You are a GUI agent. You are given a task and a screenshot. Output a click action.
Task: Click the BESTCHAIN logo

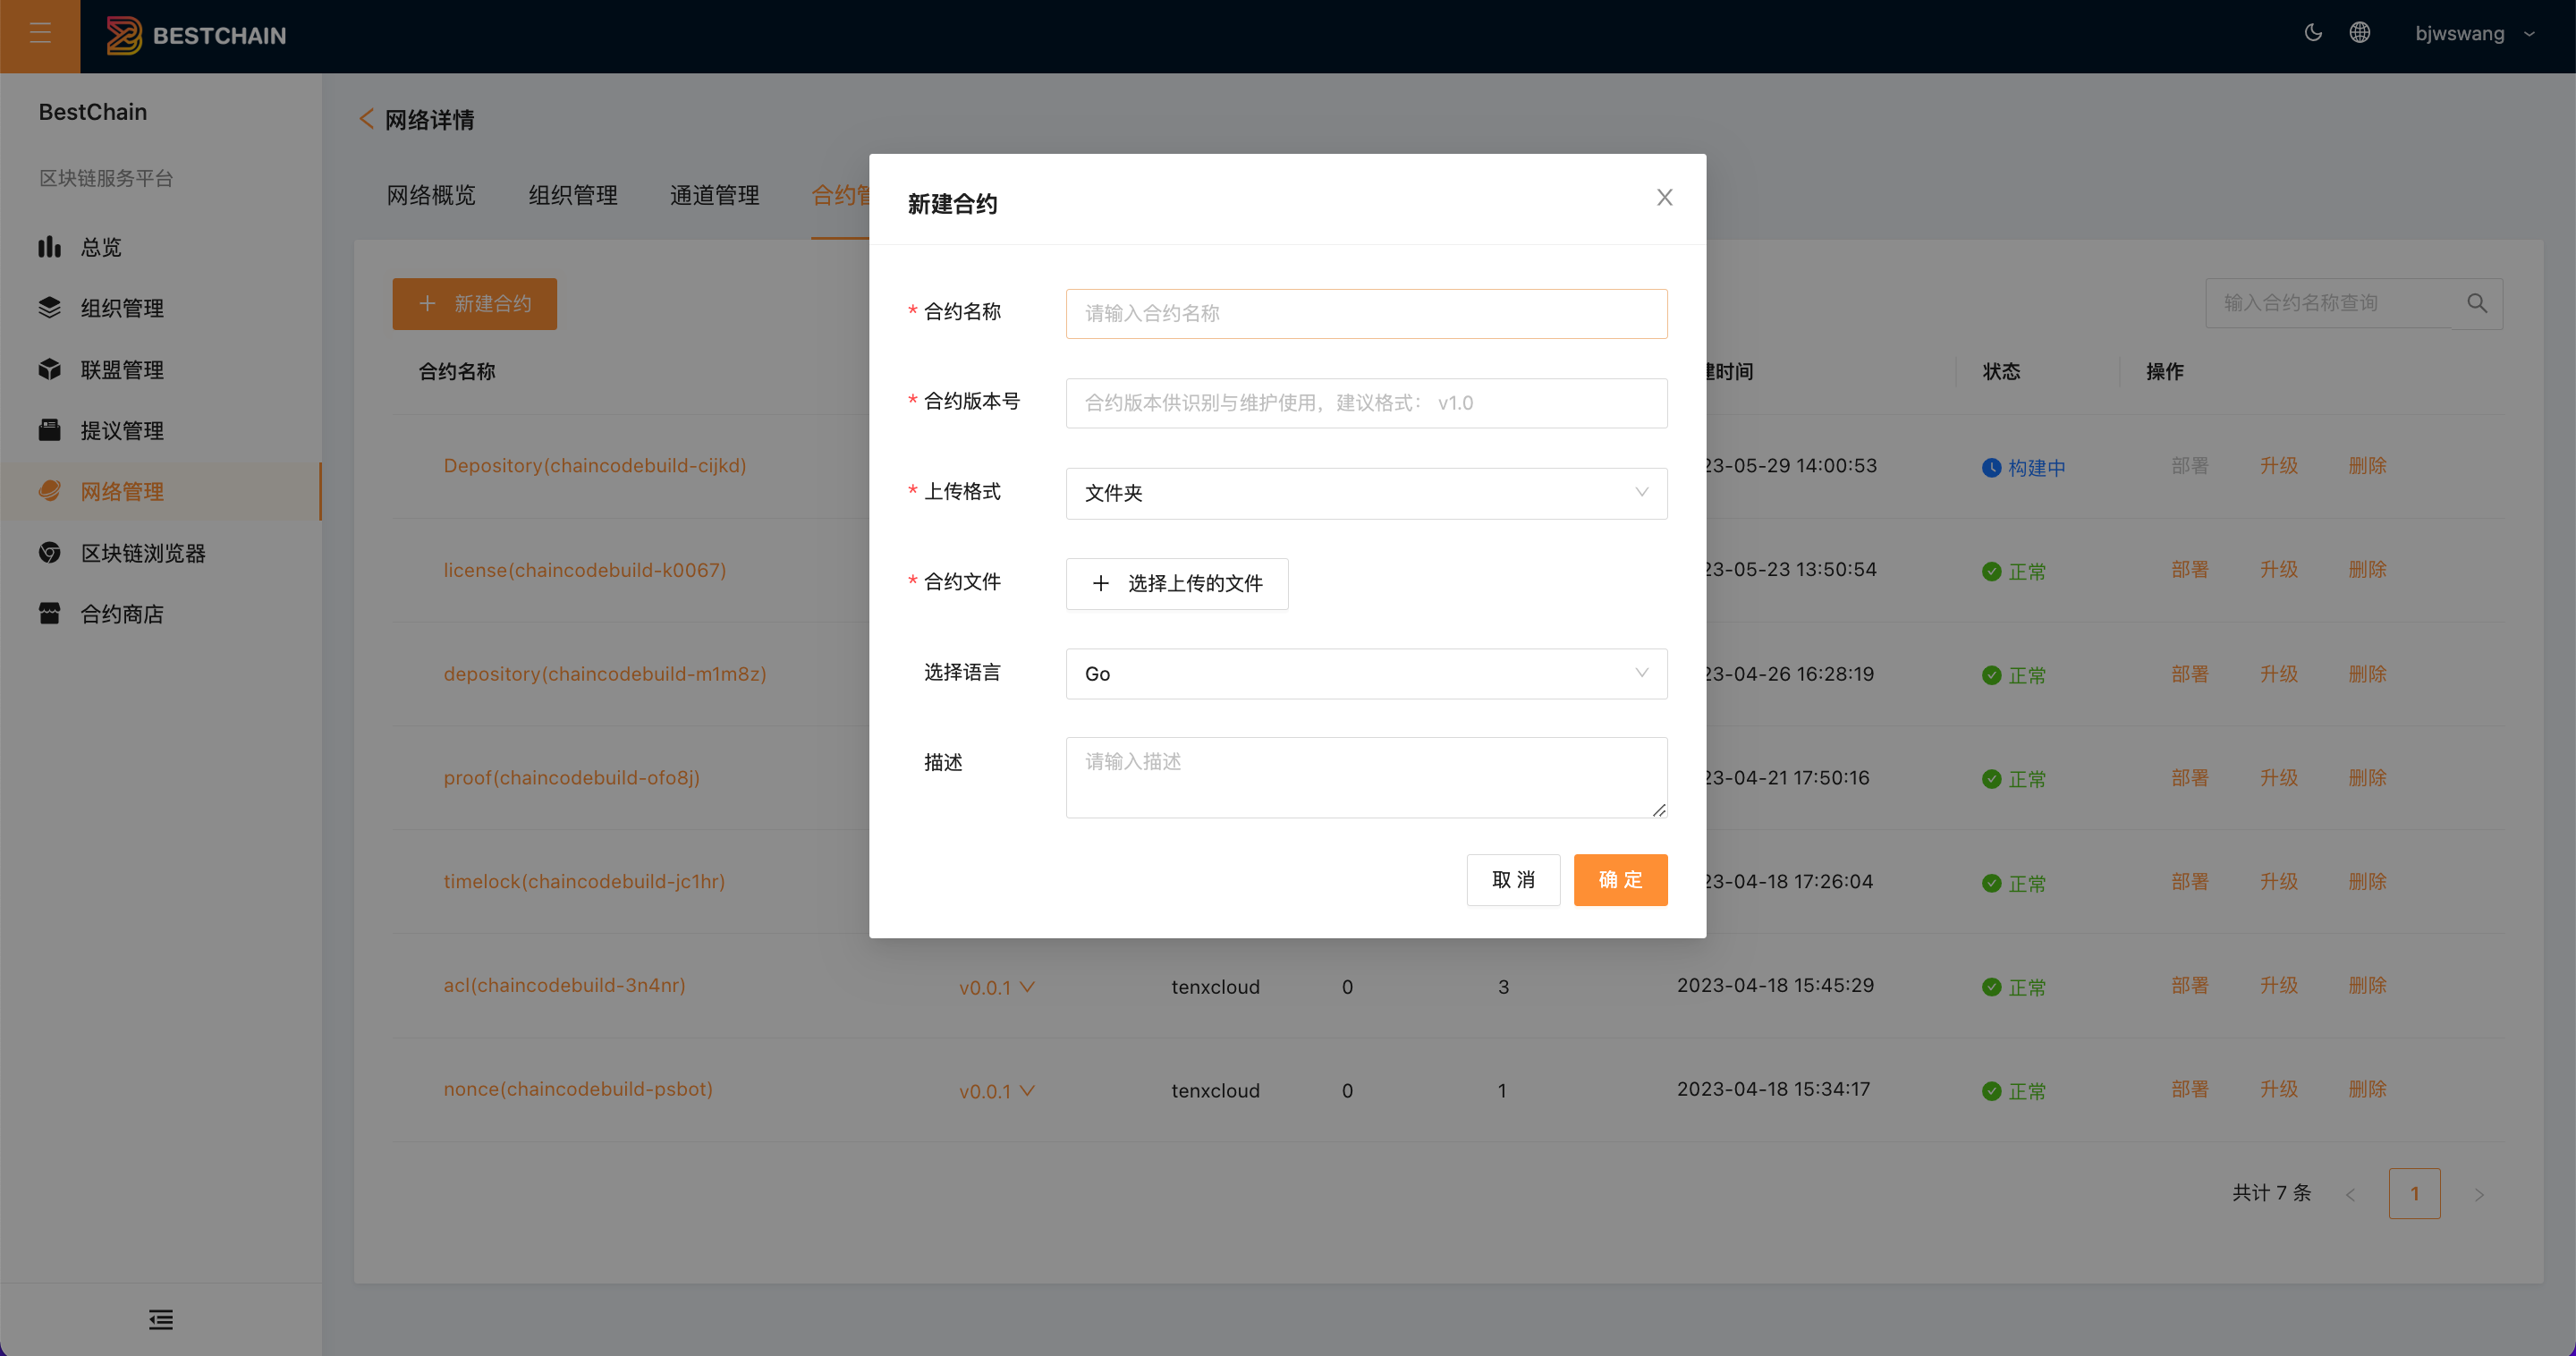196,36
